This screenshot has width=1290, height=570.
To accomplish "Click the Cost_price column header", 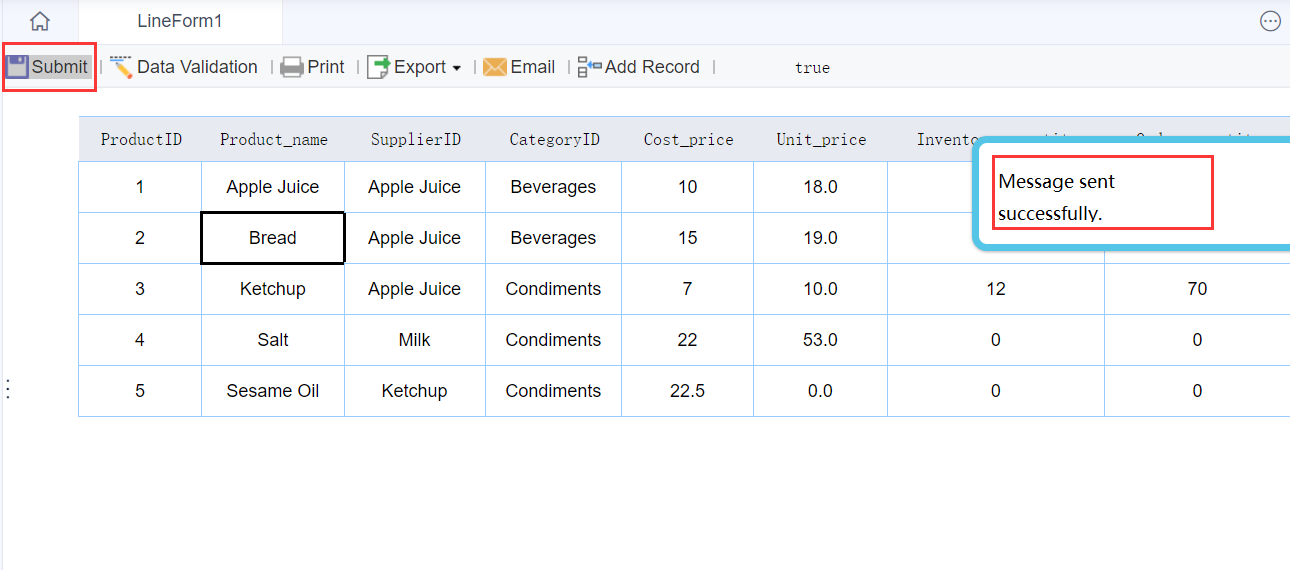I will (x=688, y=139).
